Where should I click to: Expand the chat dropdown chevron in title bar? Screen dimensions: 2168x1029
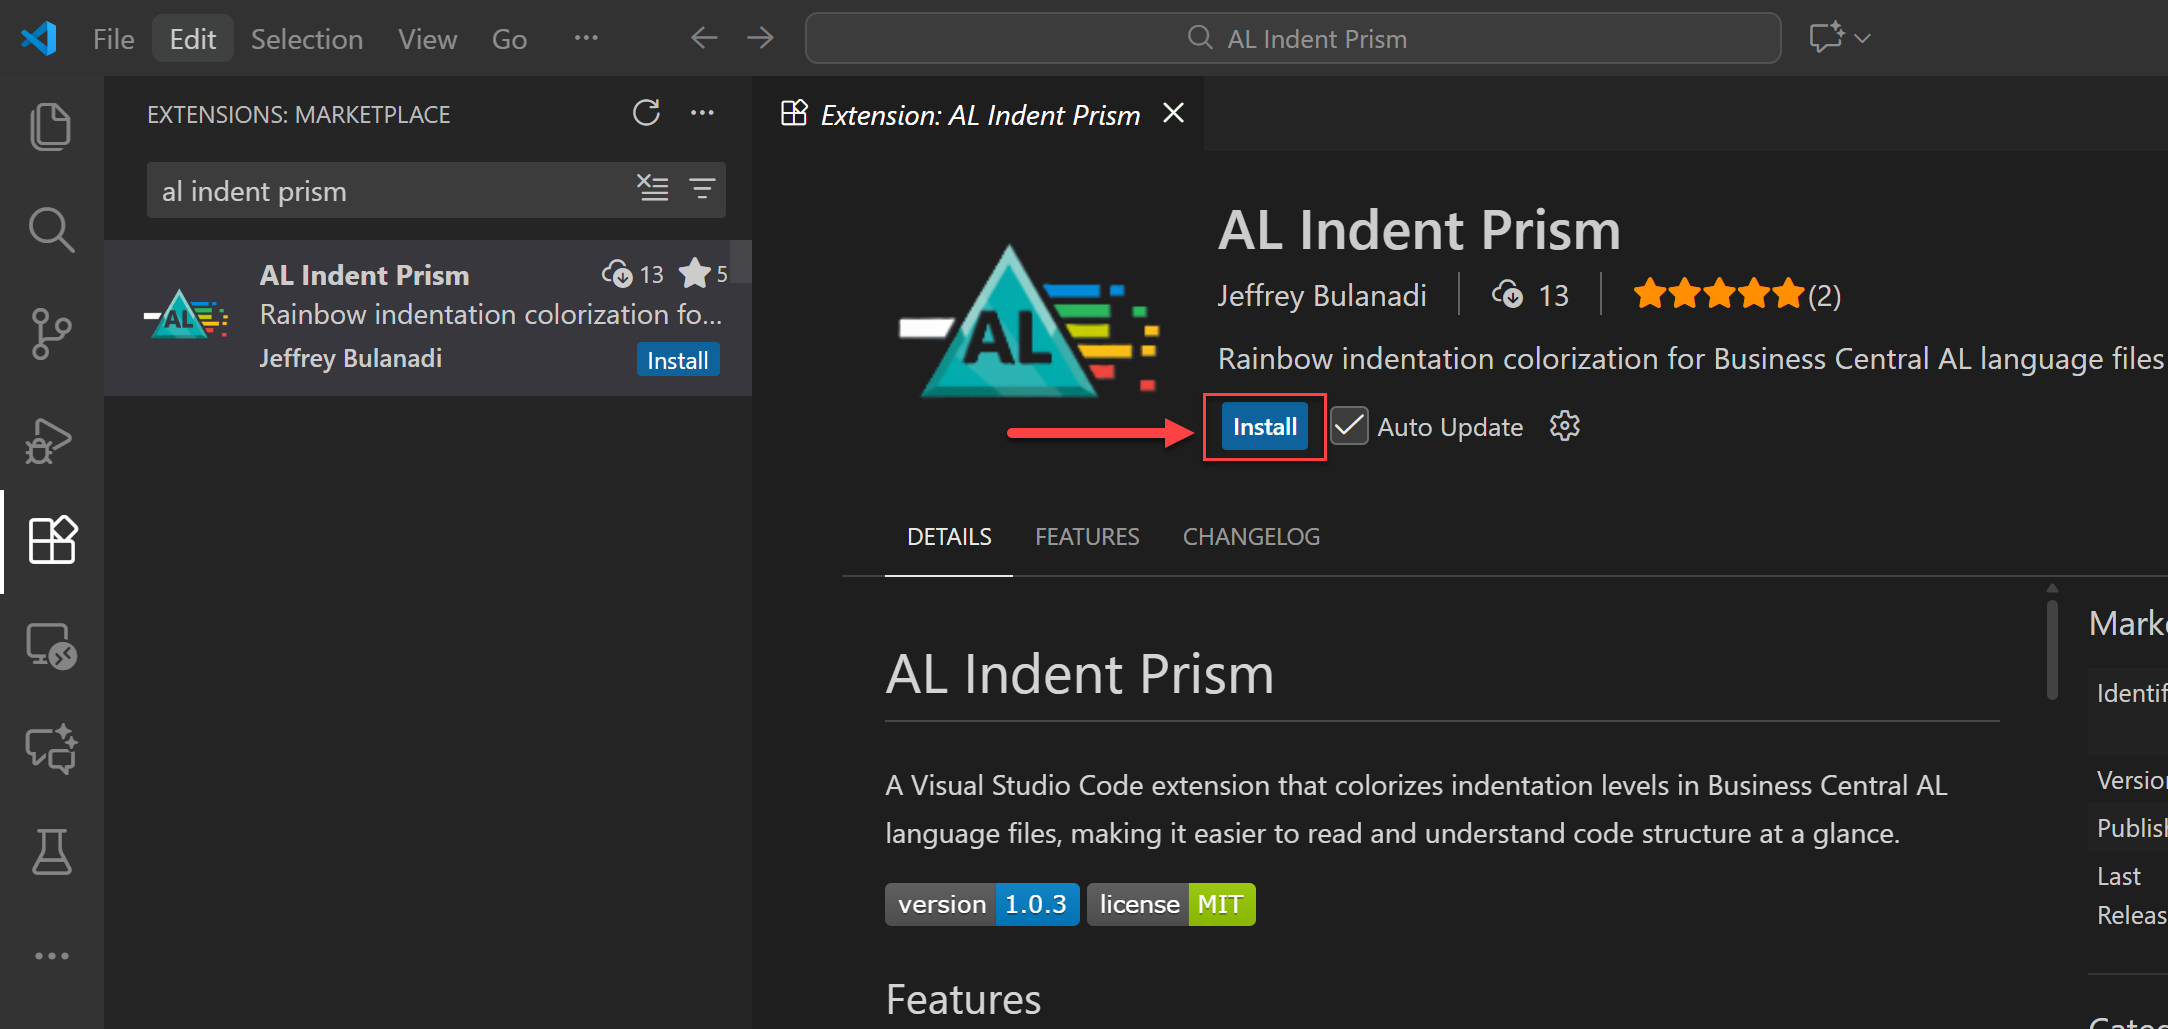click(x=1862, y=39)
